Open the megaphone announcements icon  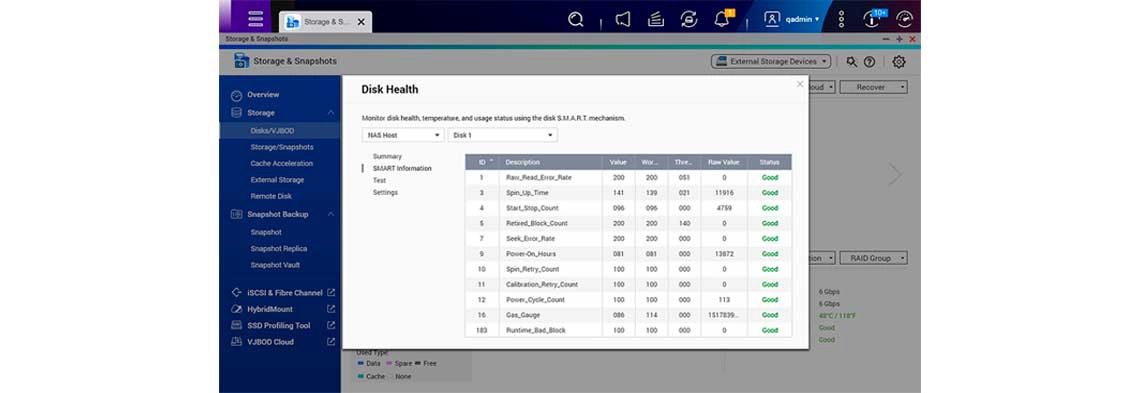coord(622,20)
